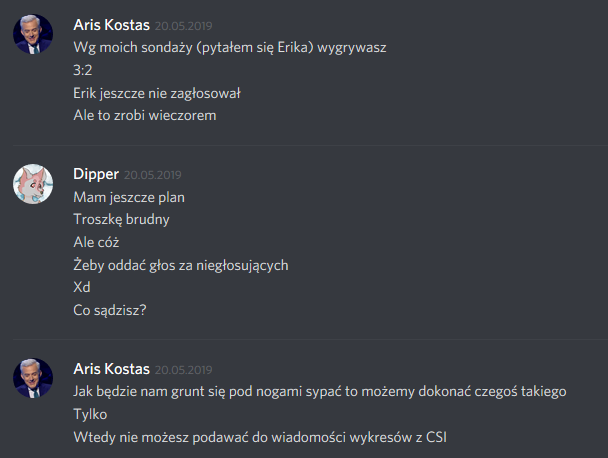Click Aris Kostas username above 'Wg moich sondaży'
The image size is (608, 458).
coord(112,25)
